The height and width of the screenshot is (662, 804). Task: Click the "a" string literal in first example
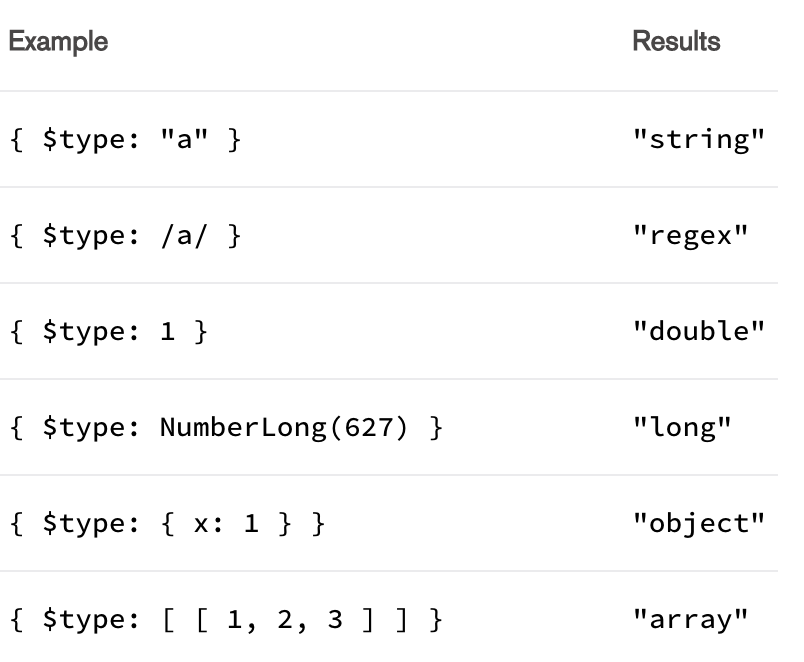click(183, 139)
